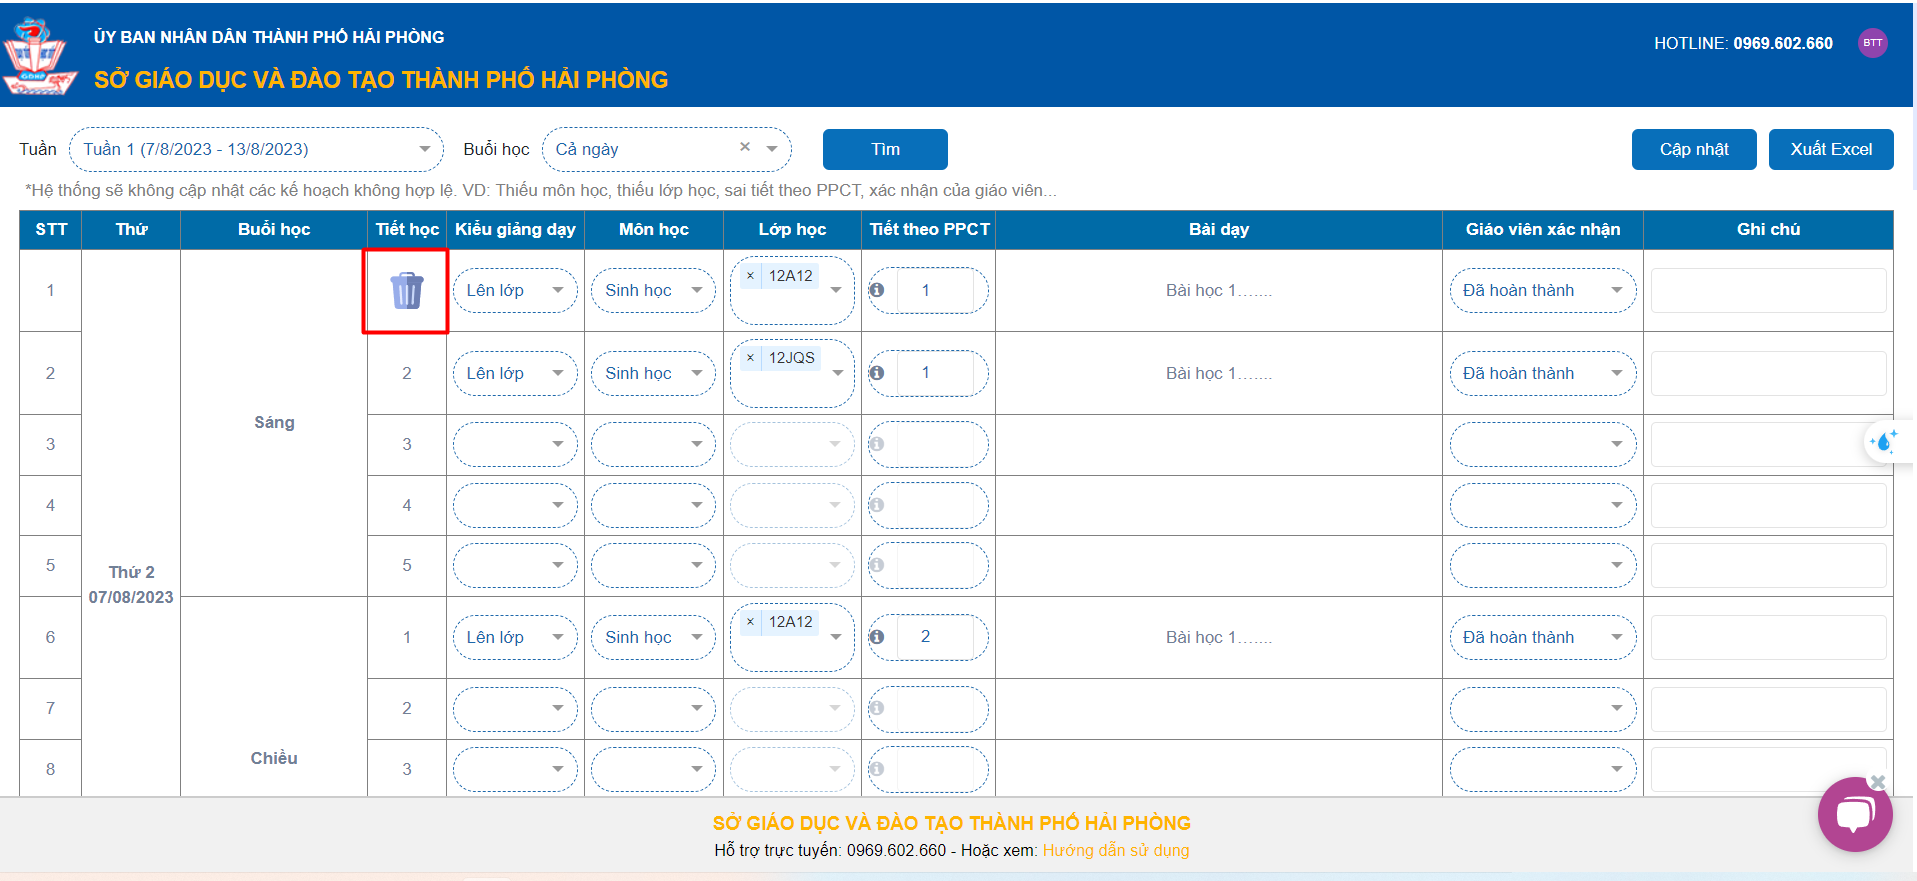Click the blue water drop floating icon
Image resolution: width=1917 pixels, height=881 pixels.
[x=1884, y=442]
